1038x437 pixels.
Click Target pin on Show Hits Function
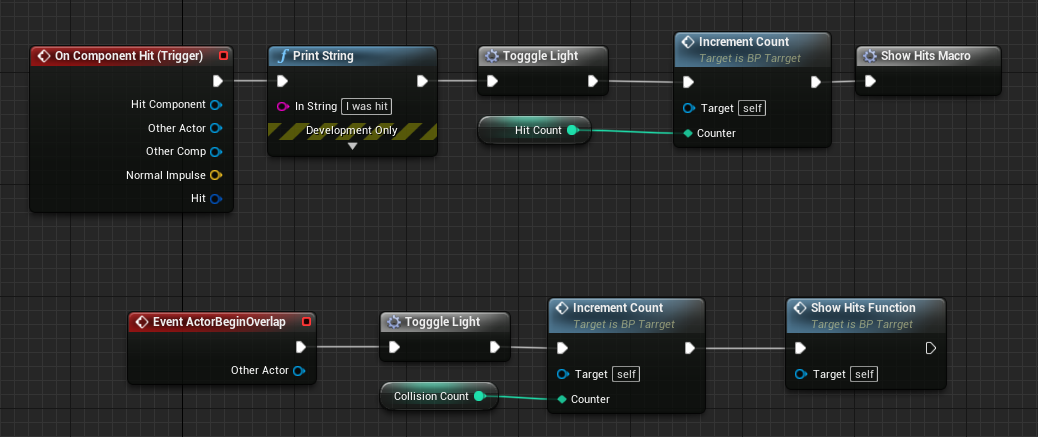point(800,374)
